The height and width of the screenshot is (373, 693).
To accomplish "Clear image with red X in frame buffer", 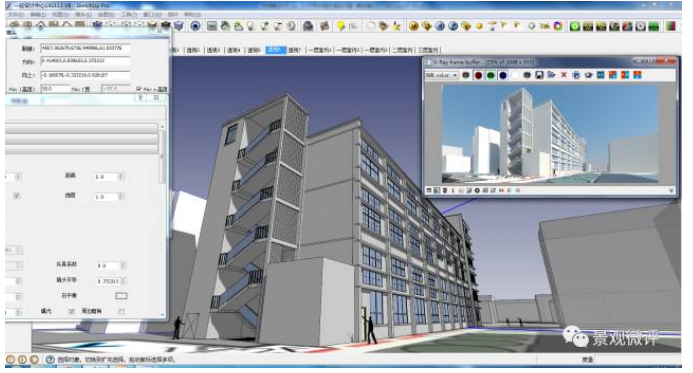I will click(564, 75).
